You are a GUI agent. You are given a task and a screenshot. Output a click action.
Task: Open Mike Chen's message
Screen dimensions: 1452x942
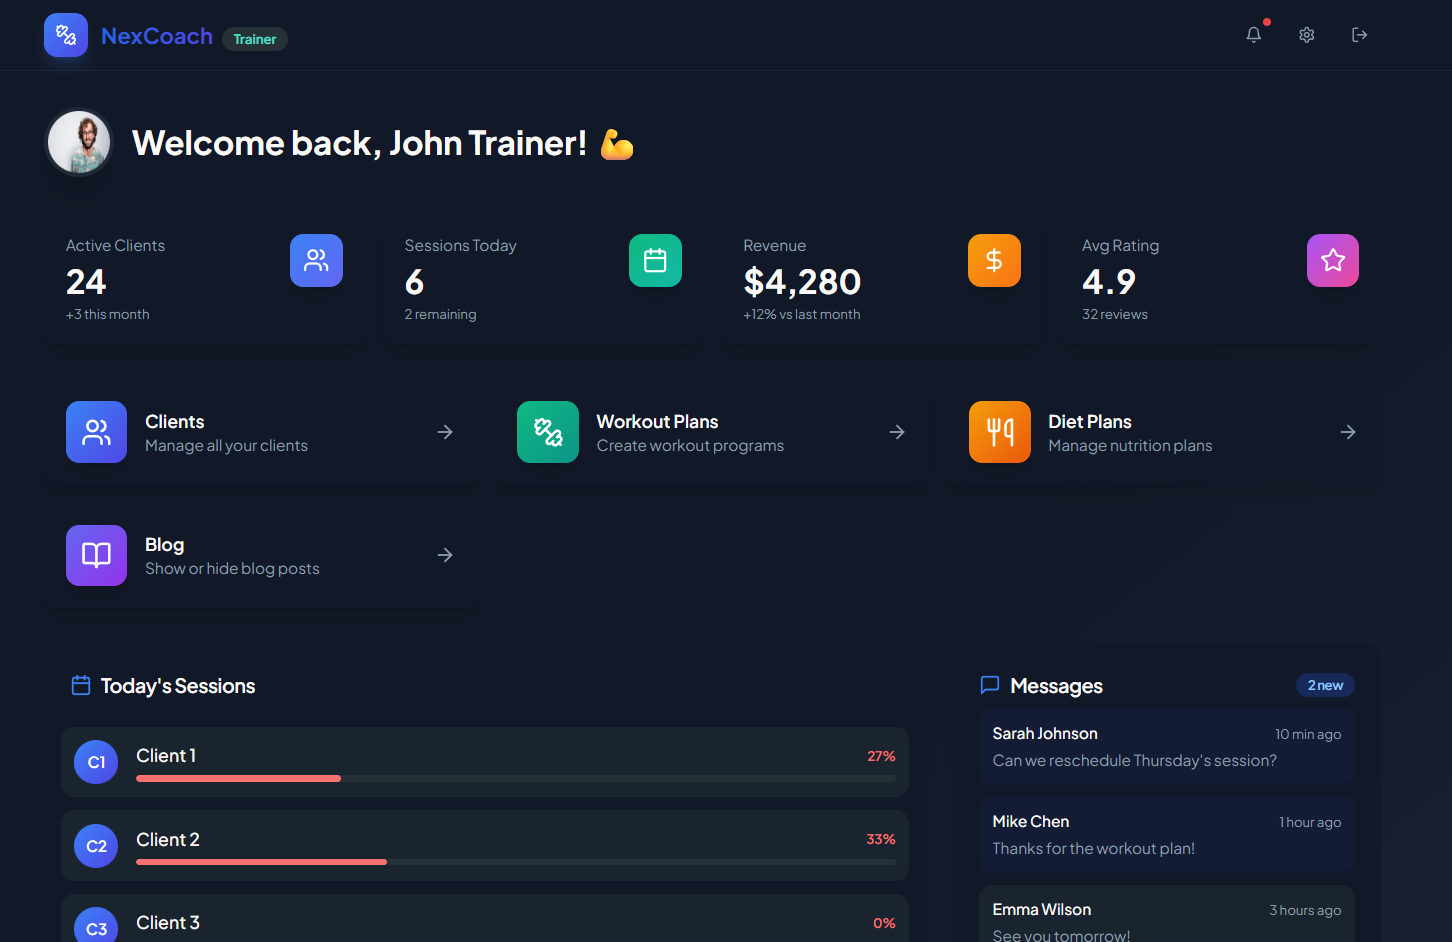(x=1167, y=835)
